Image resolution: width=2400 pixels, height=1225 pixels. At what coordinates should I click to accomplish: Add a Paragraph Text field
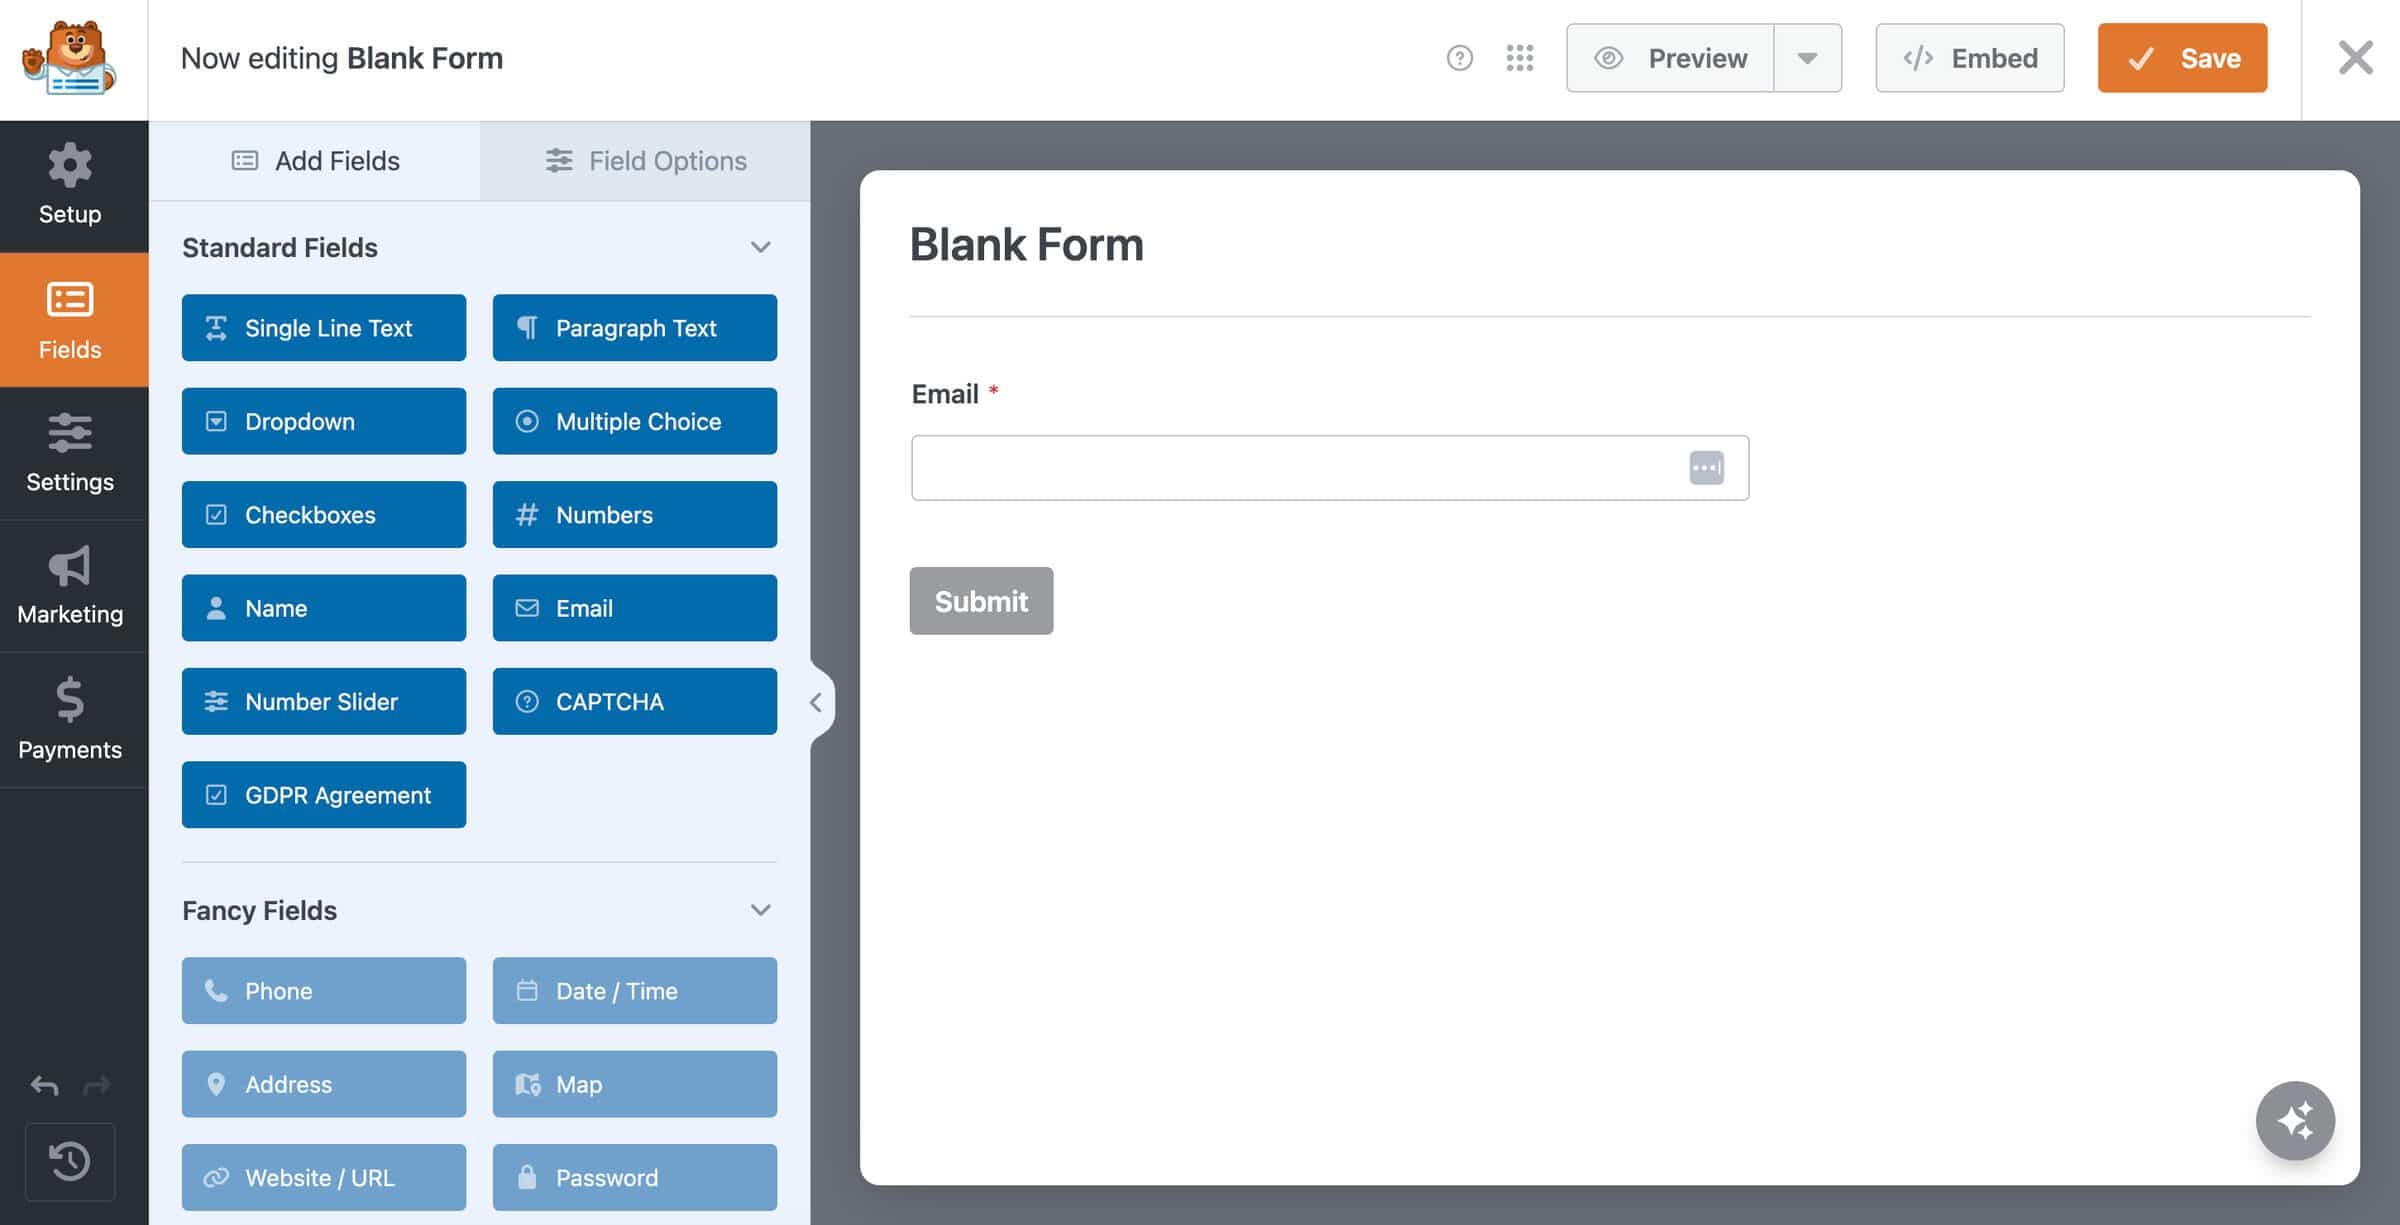635,328
